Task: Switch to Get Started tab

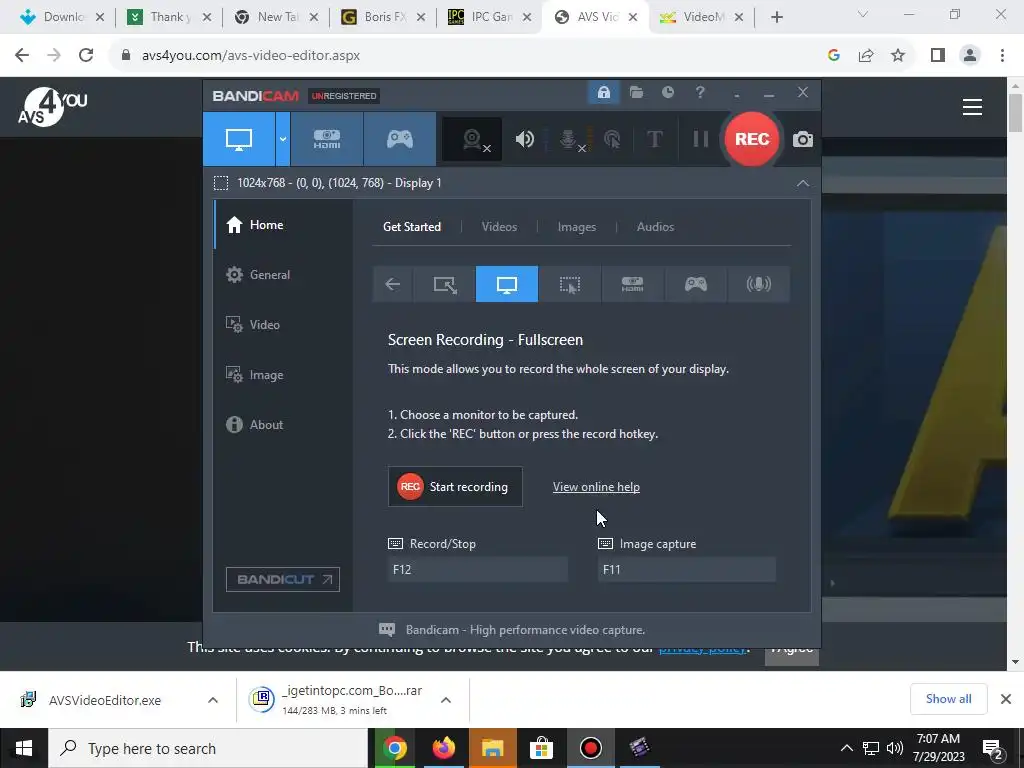Action: [412, 227]
